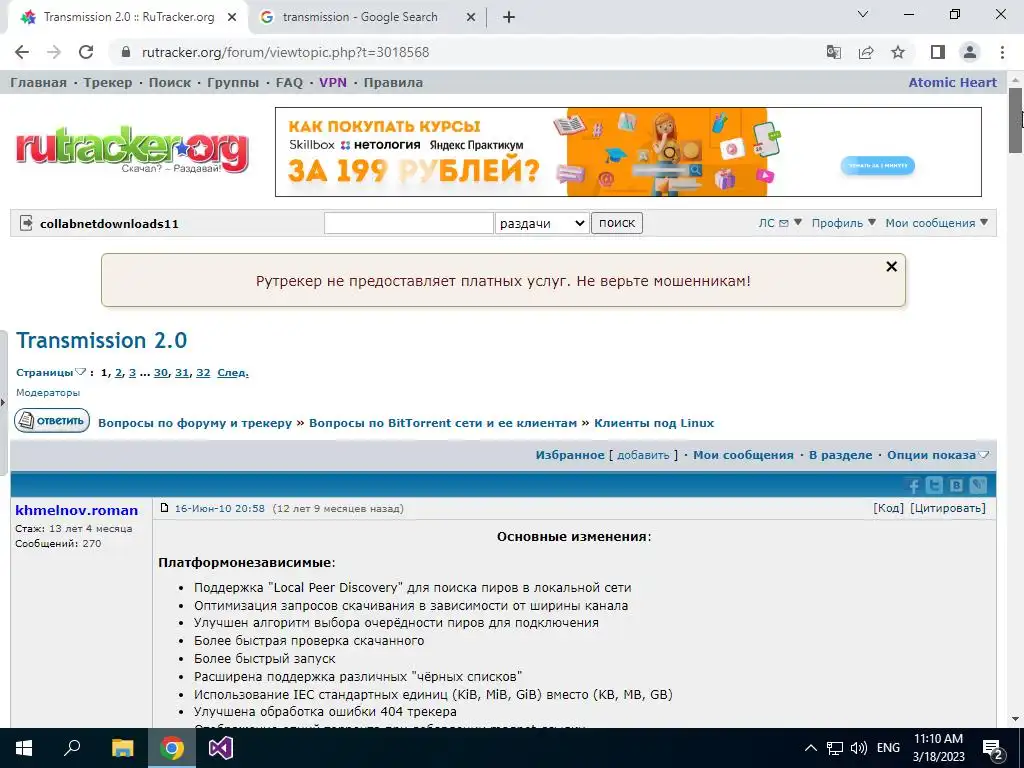Open Windows Start menu
Viewport: 1024px width, 768px height.
pos(24,748)
